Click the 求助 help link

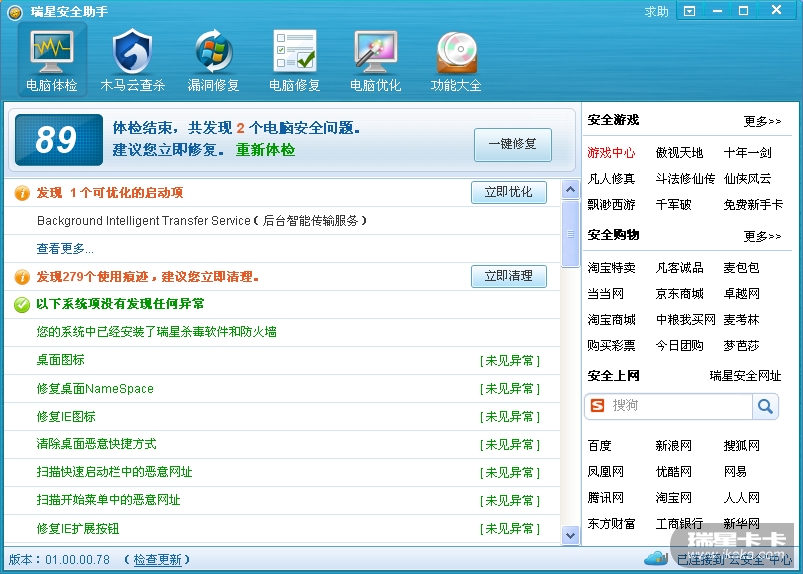(x=656, y=11)
